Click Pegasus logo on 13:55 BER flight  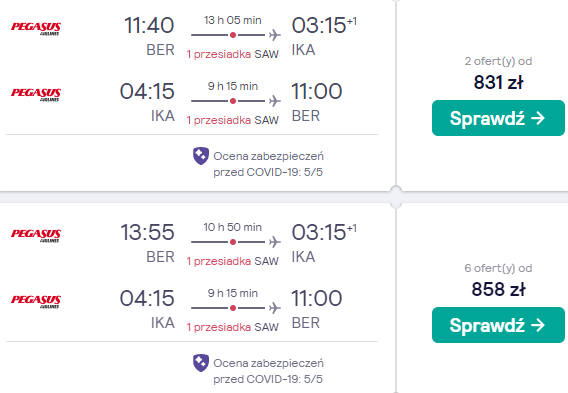pyautogui.click(x=36, y=235)
